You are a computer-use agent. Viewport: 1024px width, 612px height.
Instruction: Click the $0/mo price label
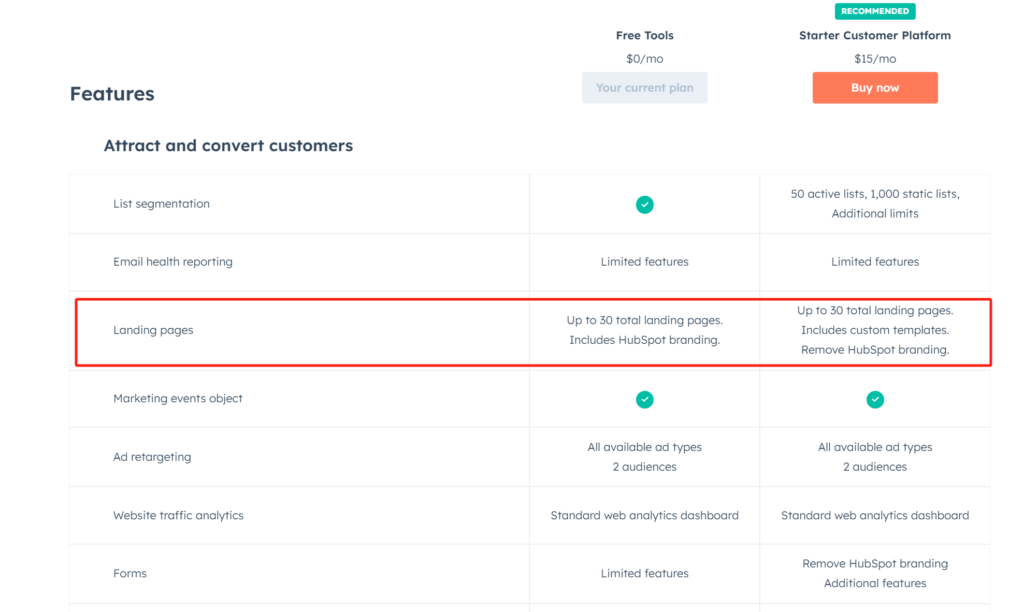click(x=645, y=59)
